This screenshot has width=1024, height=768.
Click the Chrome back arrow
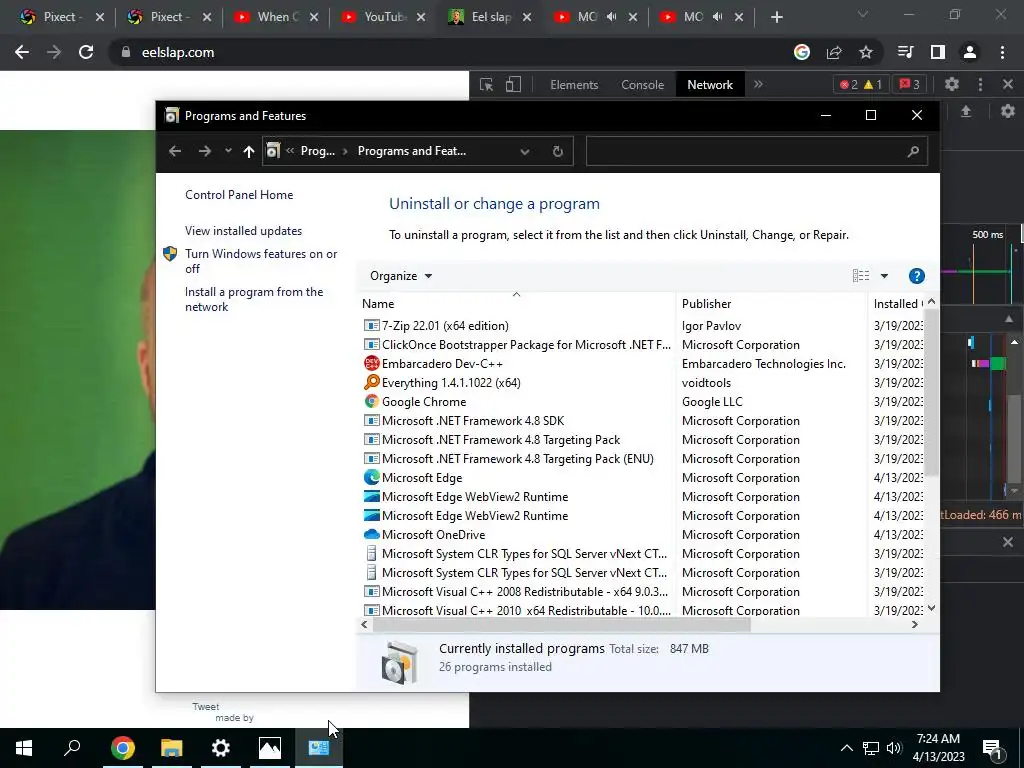tap(22, 52)
